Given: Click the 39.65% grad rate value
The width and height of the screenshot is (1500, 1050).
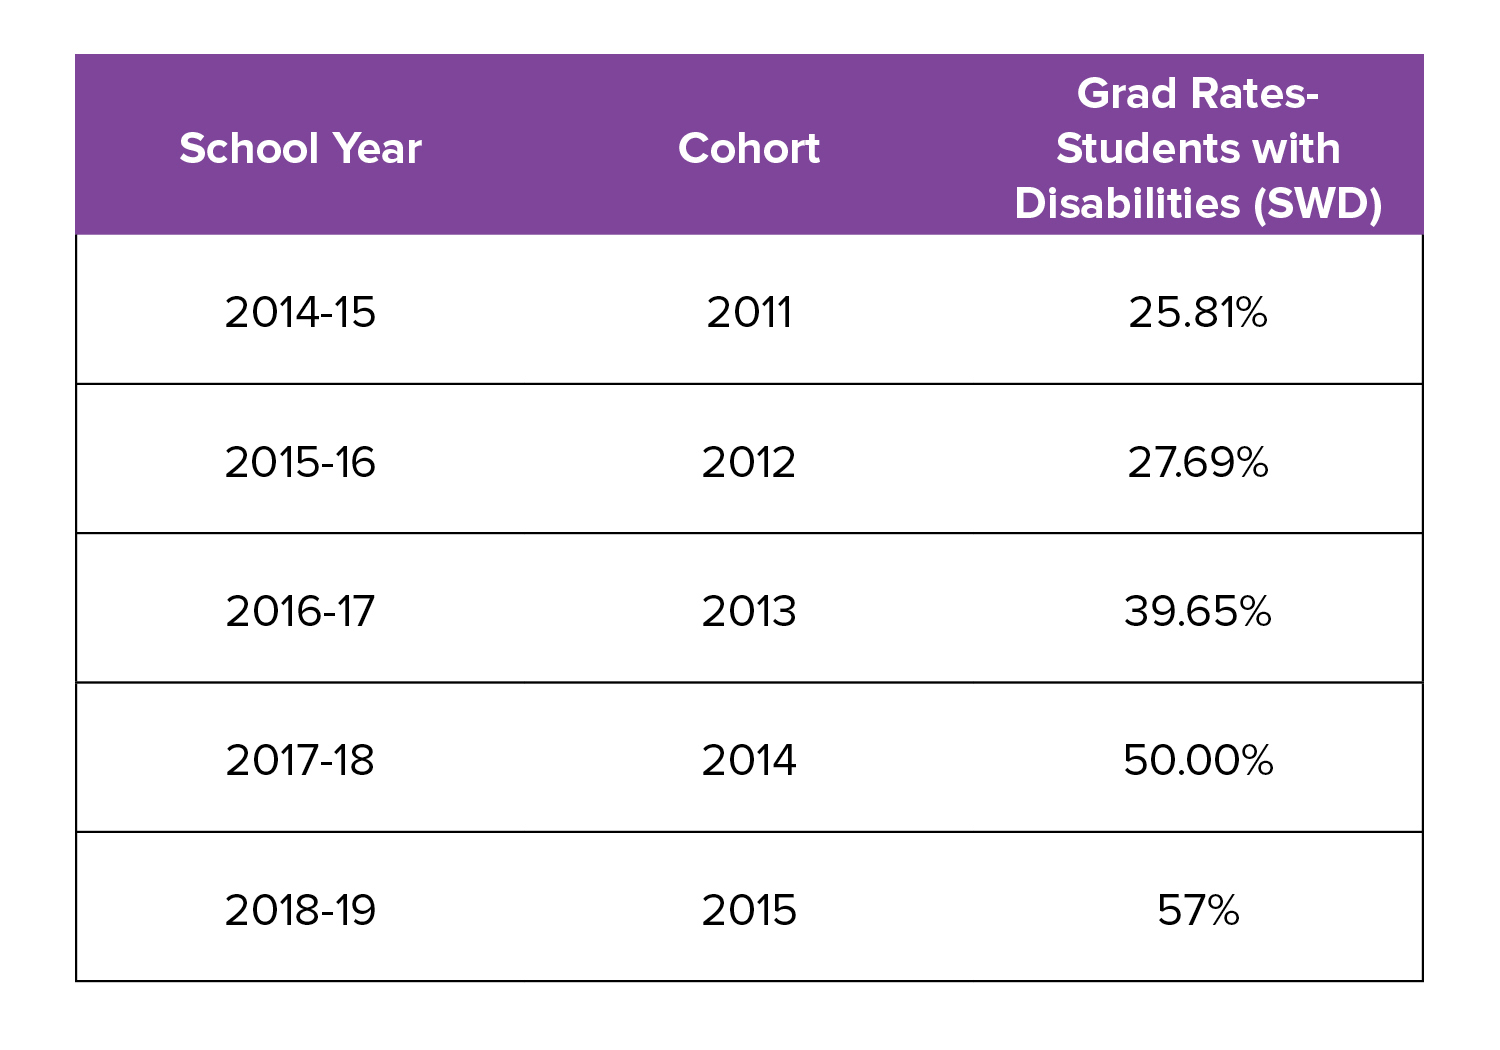Looking at the screenshot, I should pyautogui.click(x=1198, y=611).
